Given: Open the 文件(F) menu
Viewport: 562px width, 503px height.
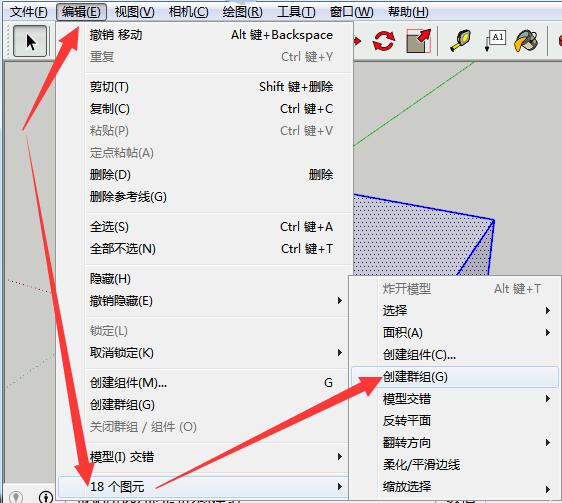Looking at the screenshot, I should point(28,12).
